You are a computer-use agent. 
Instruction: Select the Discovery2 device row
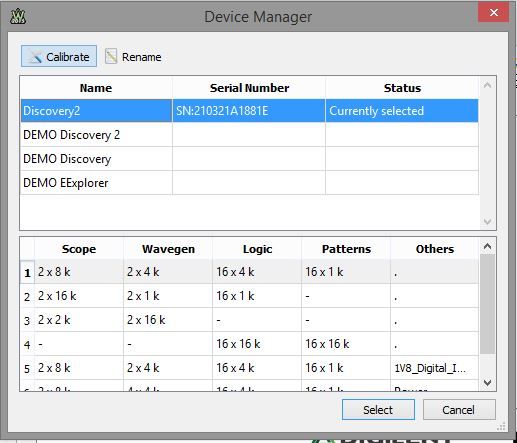click(x=249, y=111)
